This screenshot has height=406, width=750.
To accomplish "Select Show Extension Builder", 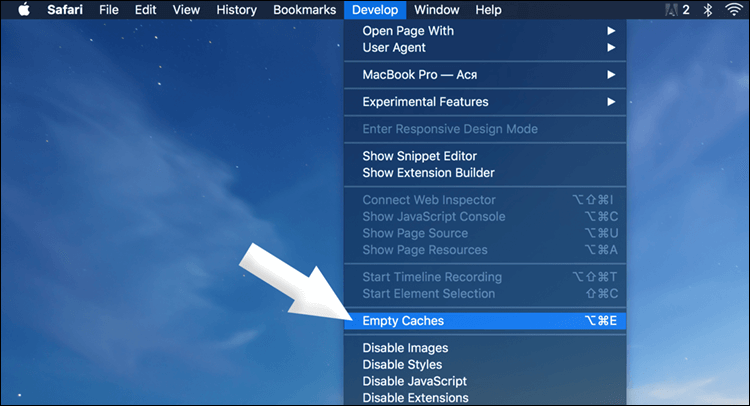I will [485, 173].
